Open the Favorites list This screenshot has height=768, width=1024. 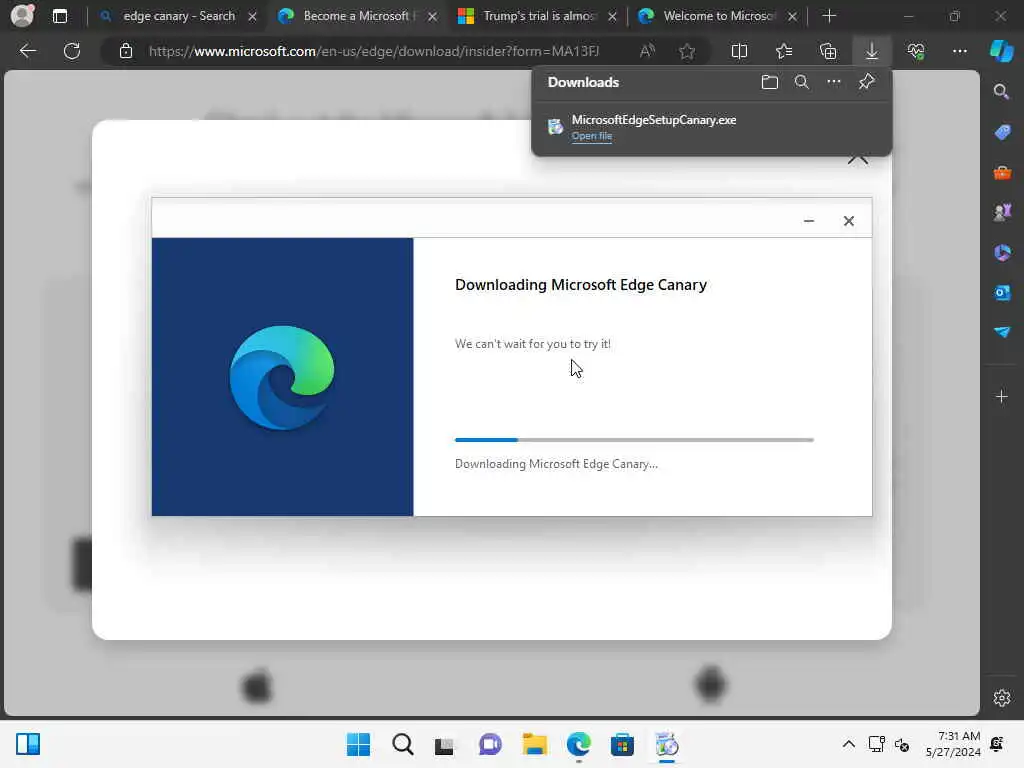[x=784, y=51]
